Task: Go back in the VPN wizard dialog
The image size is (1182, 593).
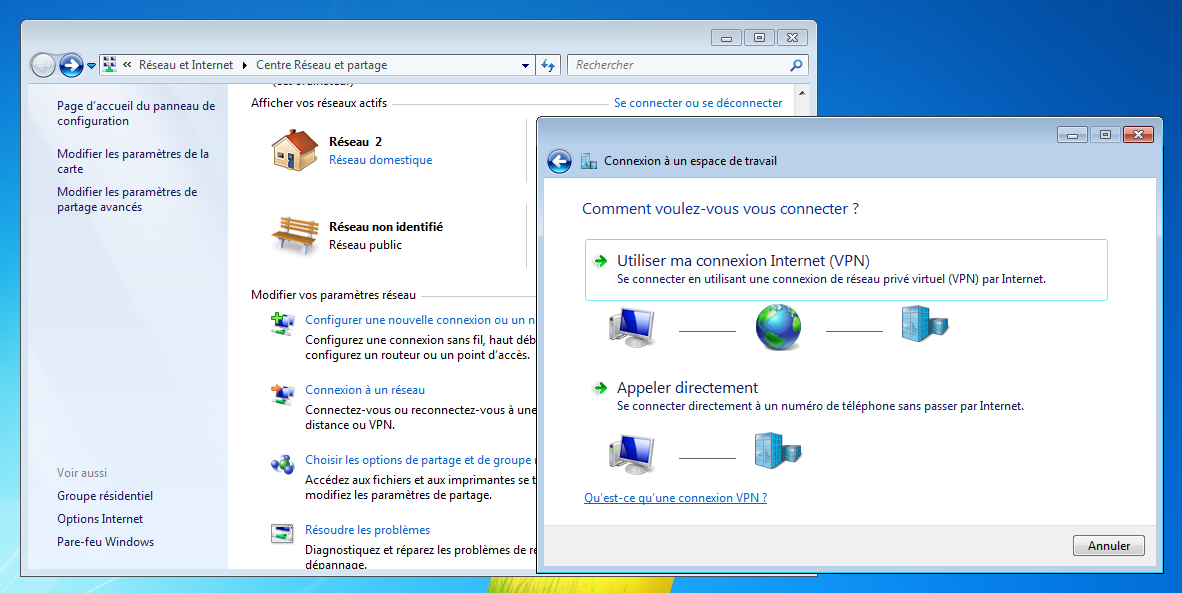Action: [559, 161]
